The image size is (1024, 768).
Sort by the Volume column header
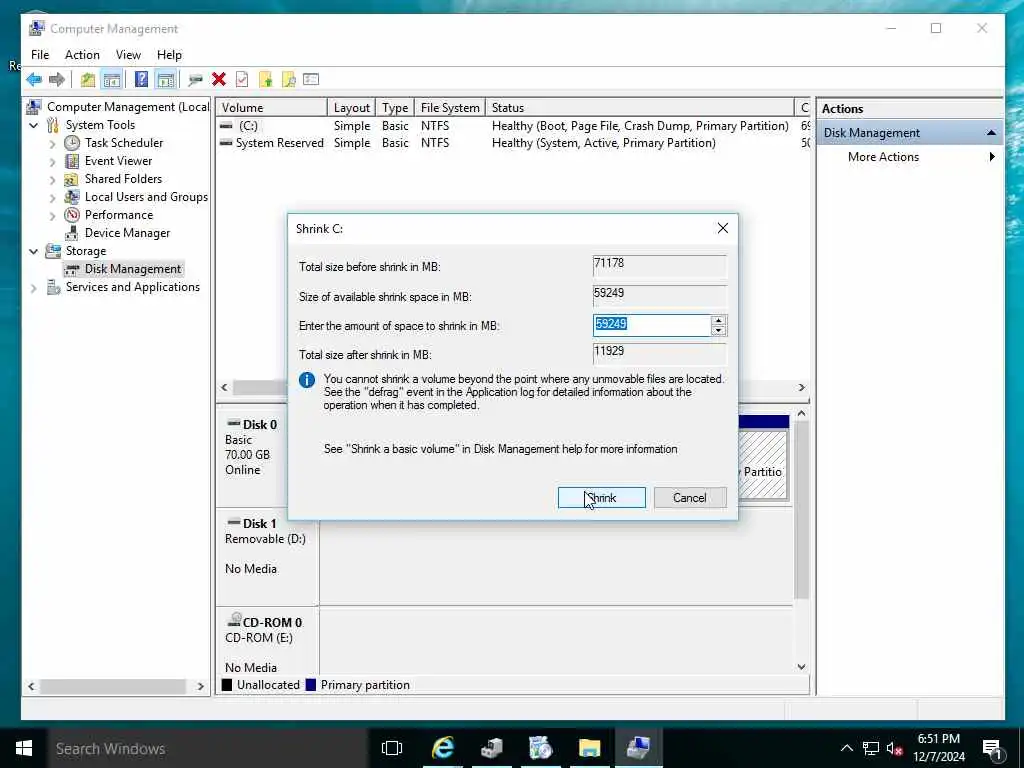click(271, 108)
